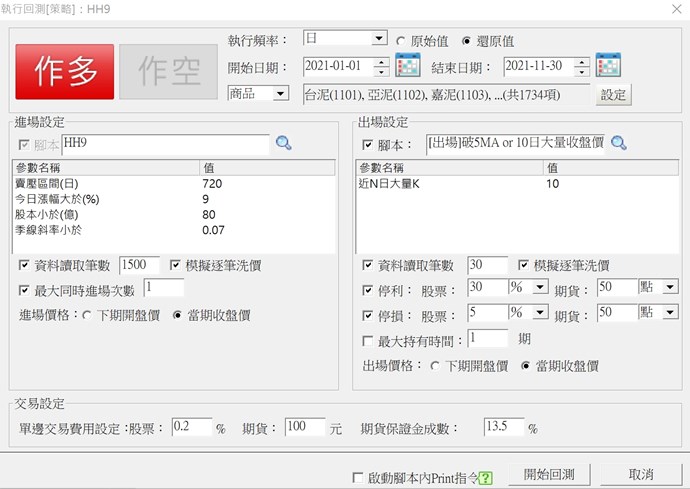Click the start date spinner arrows

(381, 67)
